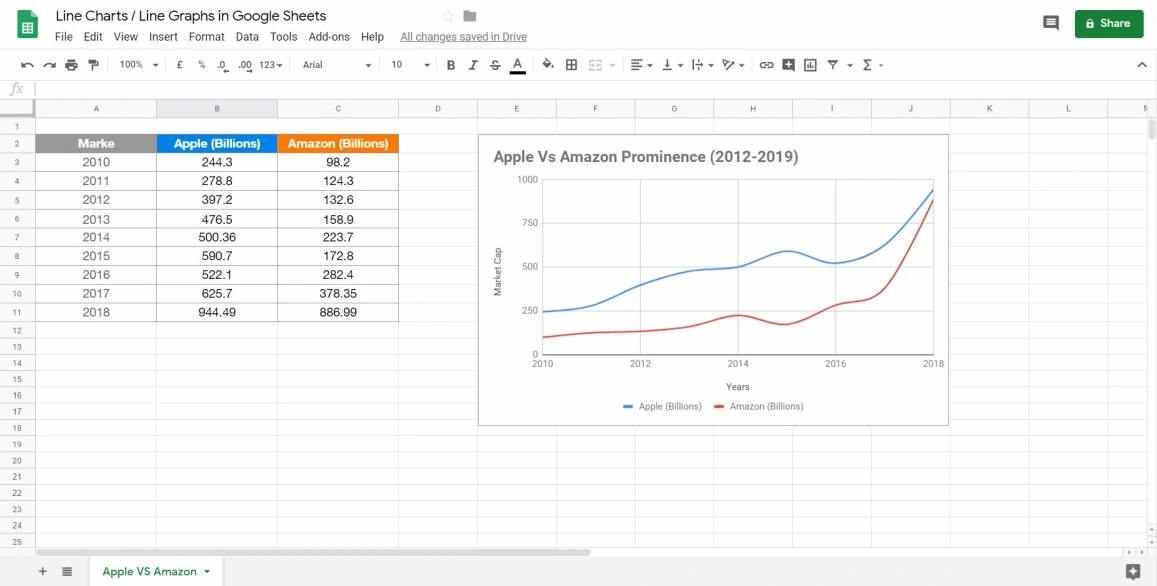Viewport: 1157px width, 586px height.
Task: Format as percent icon
Action: [x=201, y=65]
